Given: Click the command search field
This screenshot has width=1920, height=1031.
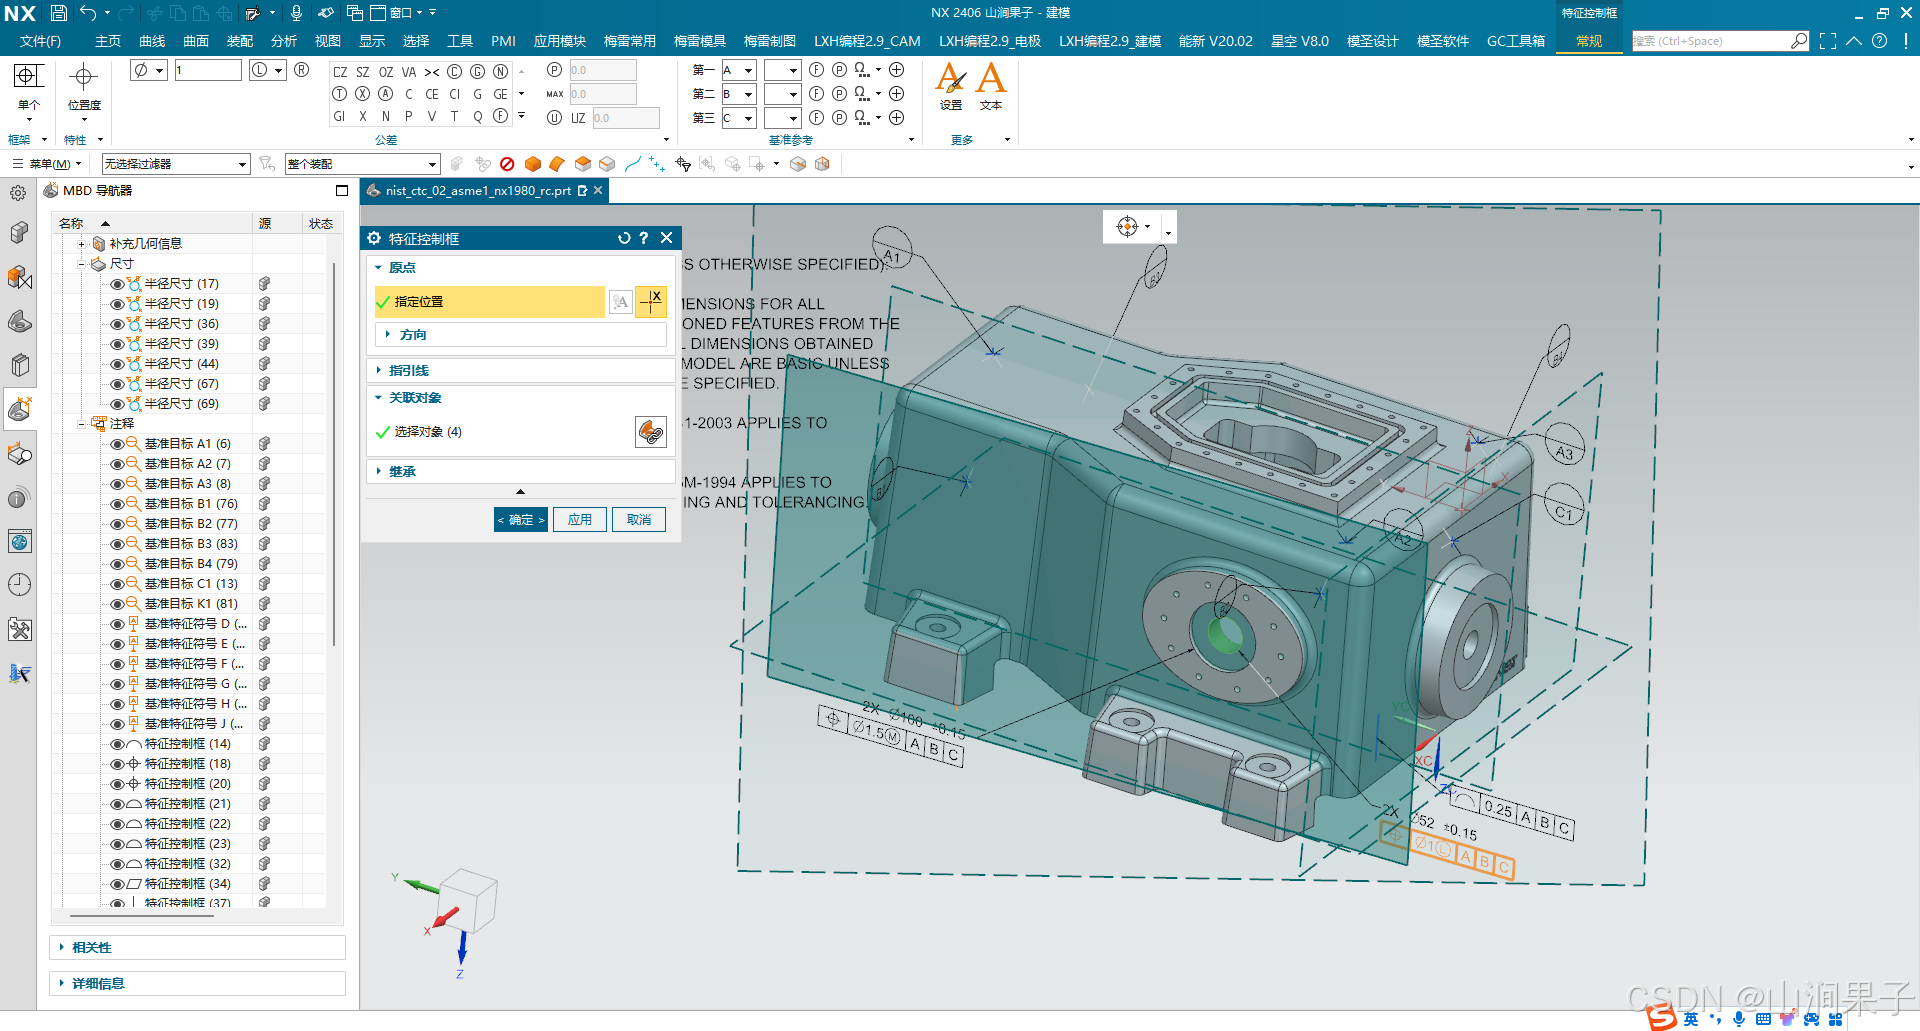Looking at the screenshot, I should [1710, 41].
